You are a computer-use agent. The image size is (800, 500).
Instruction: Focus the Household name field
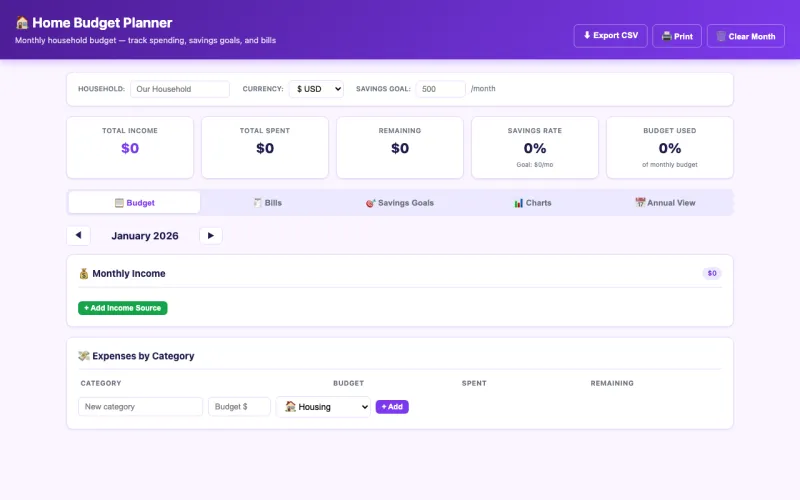[180, 89]
